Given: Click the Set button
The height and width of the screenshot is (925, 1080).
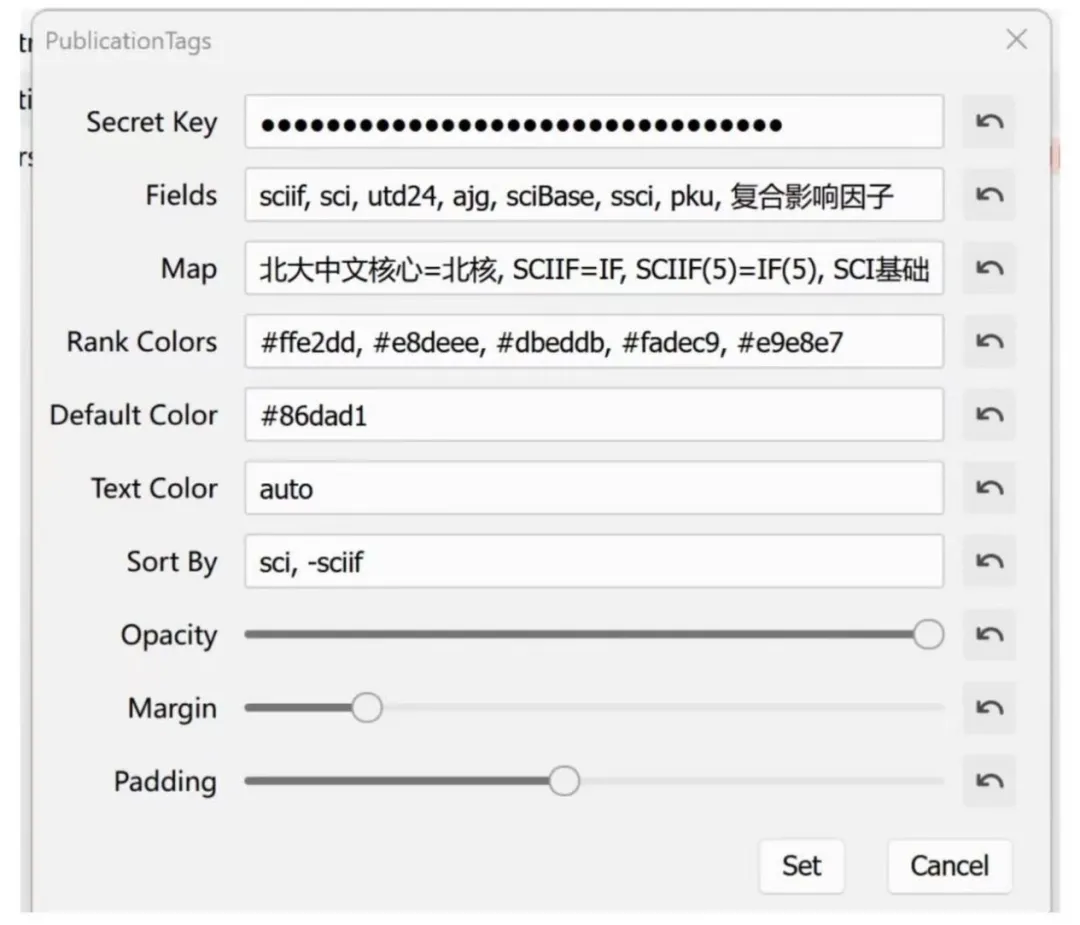Looking at the screenshot, I should coord(801,865).
